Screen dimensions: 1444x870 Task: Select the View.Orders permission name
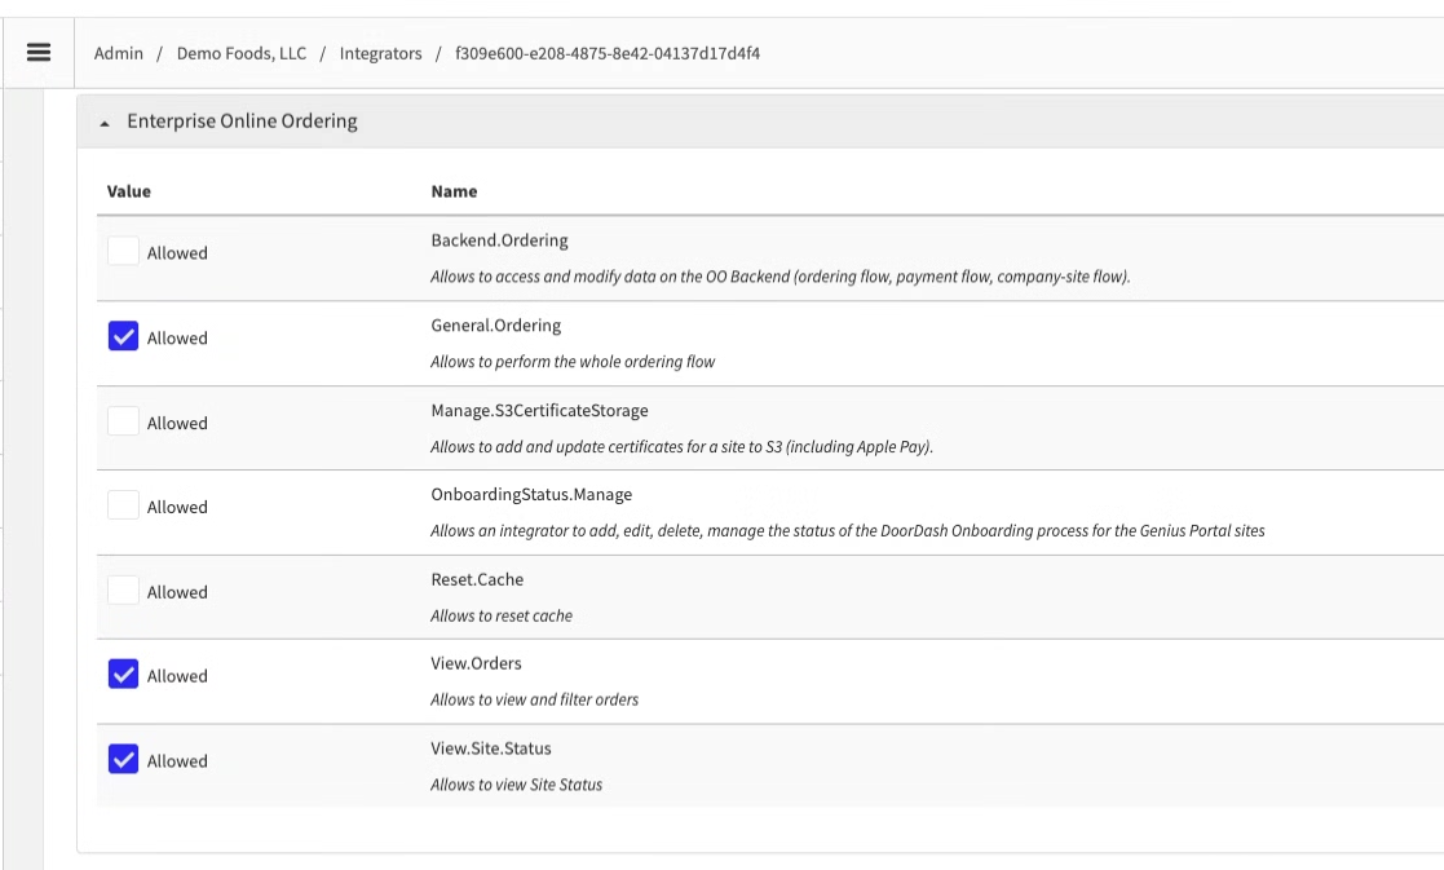(x=476, y=663)
